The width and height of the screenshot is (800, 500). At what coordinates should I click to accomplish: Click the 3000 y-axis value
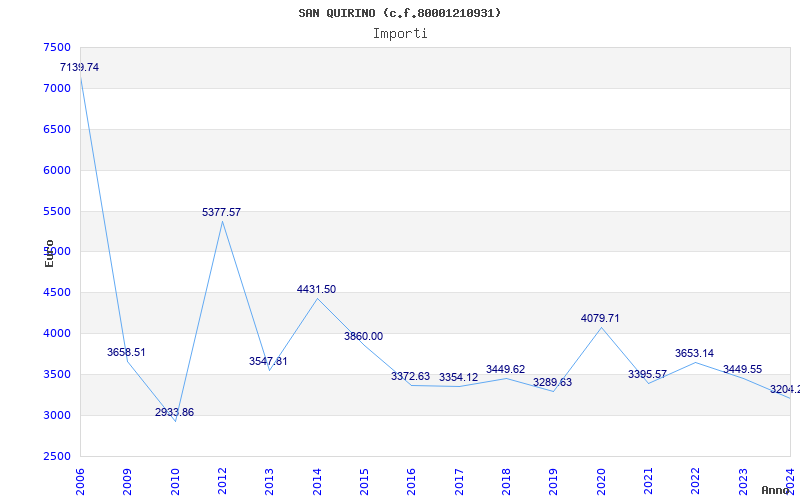[57, 415]
